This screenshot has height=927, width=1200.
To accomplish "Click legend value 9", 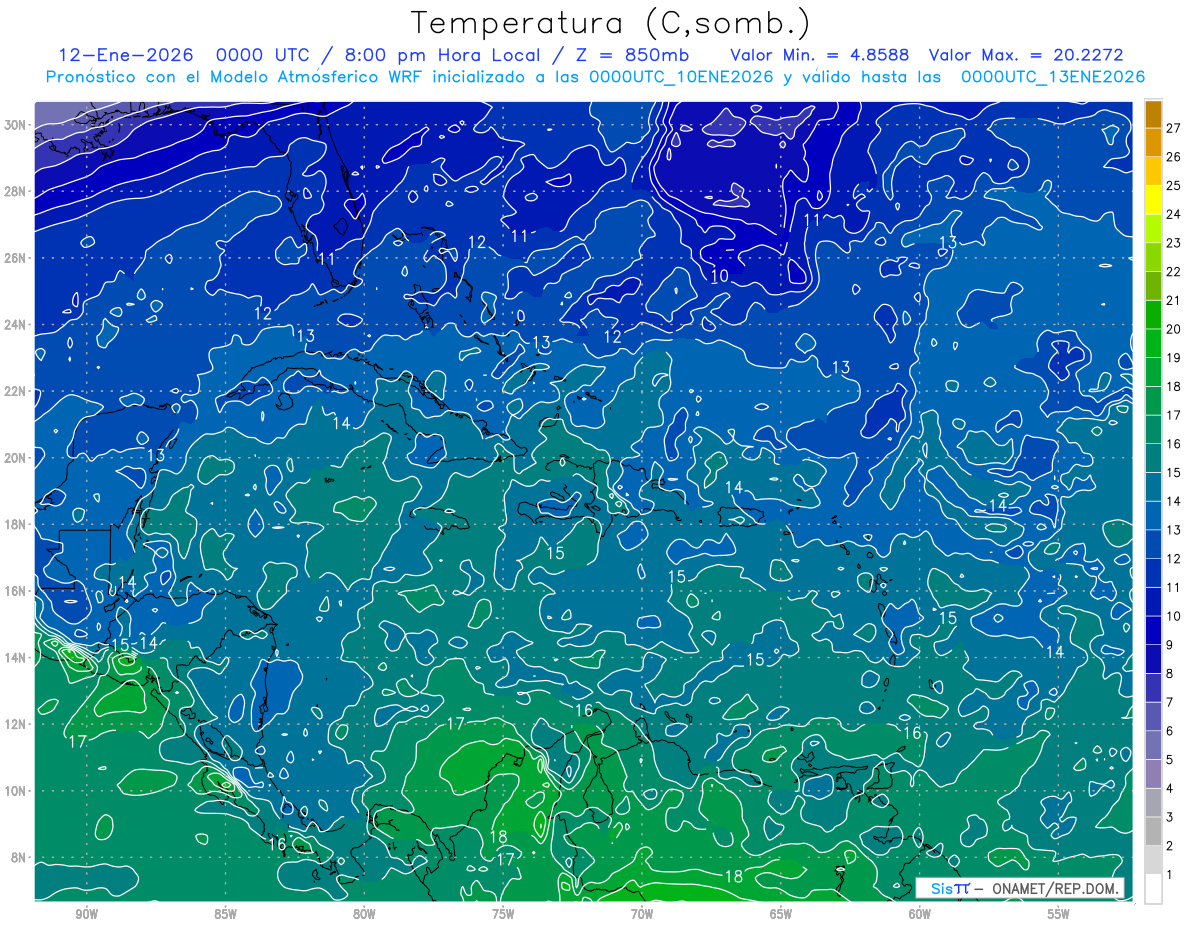I will pos(1170,645).
